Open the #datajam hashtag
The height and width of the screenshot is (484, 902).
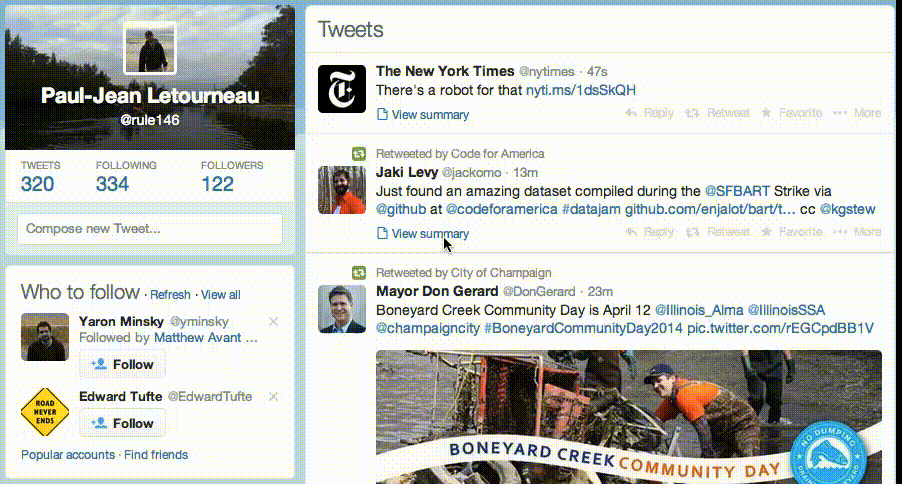click(591, 209)
